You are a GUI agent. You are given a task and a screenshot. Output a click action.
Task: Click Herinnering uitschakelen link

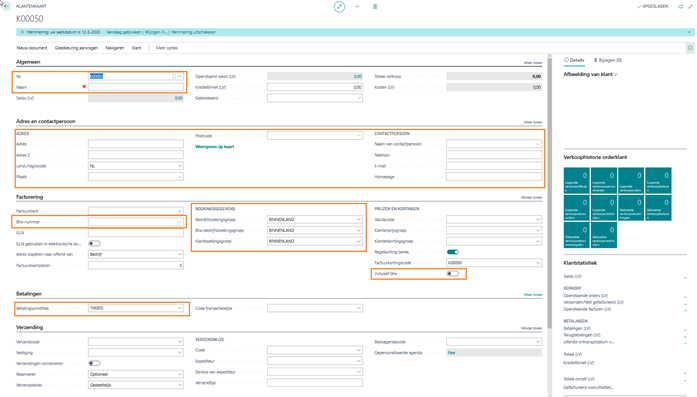pos(193,32)
